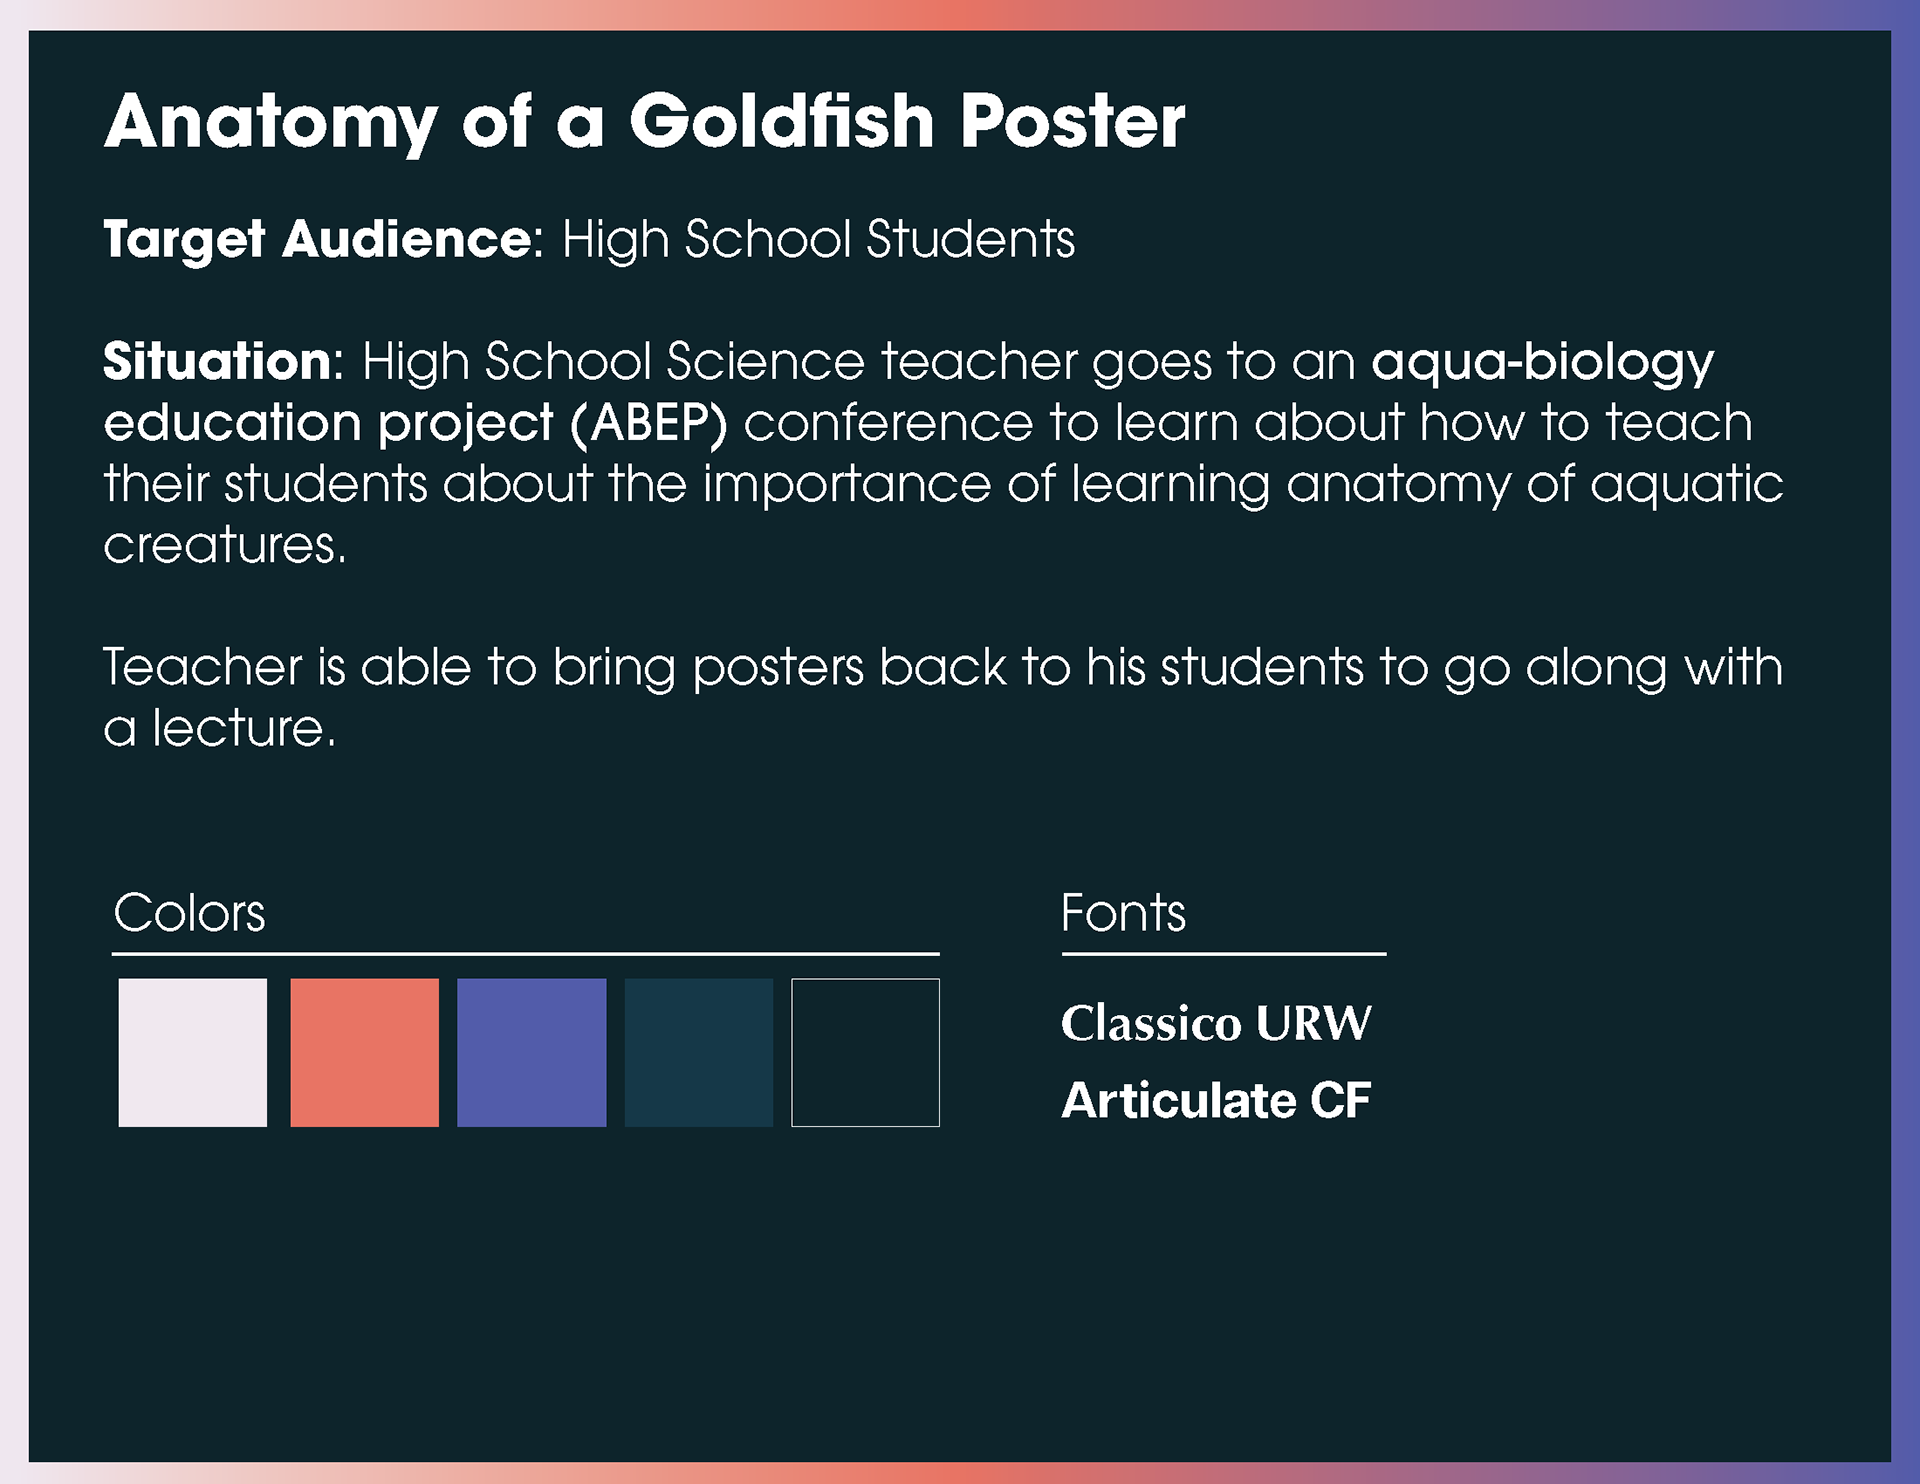
Task: Click the 'Colors' section heading
Action: tap(189, 913)
